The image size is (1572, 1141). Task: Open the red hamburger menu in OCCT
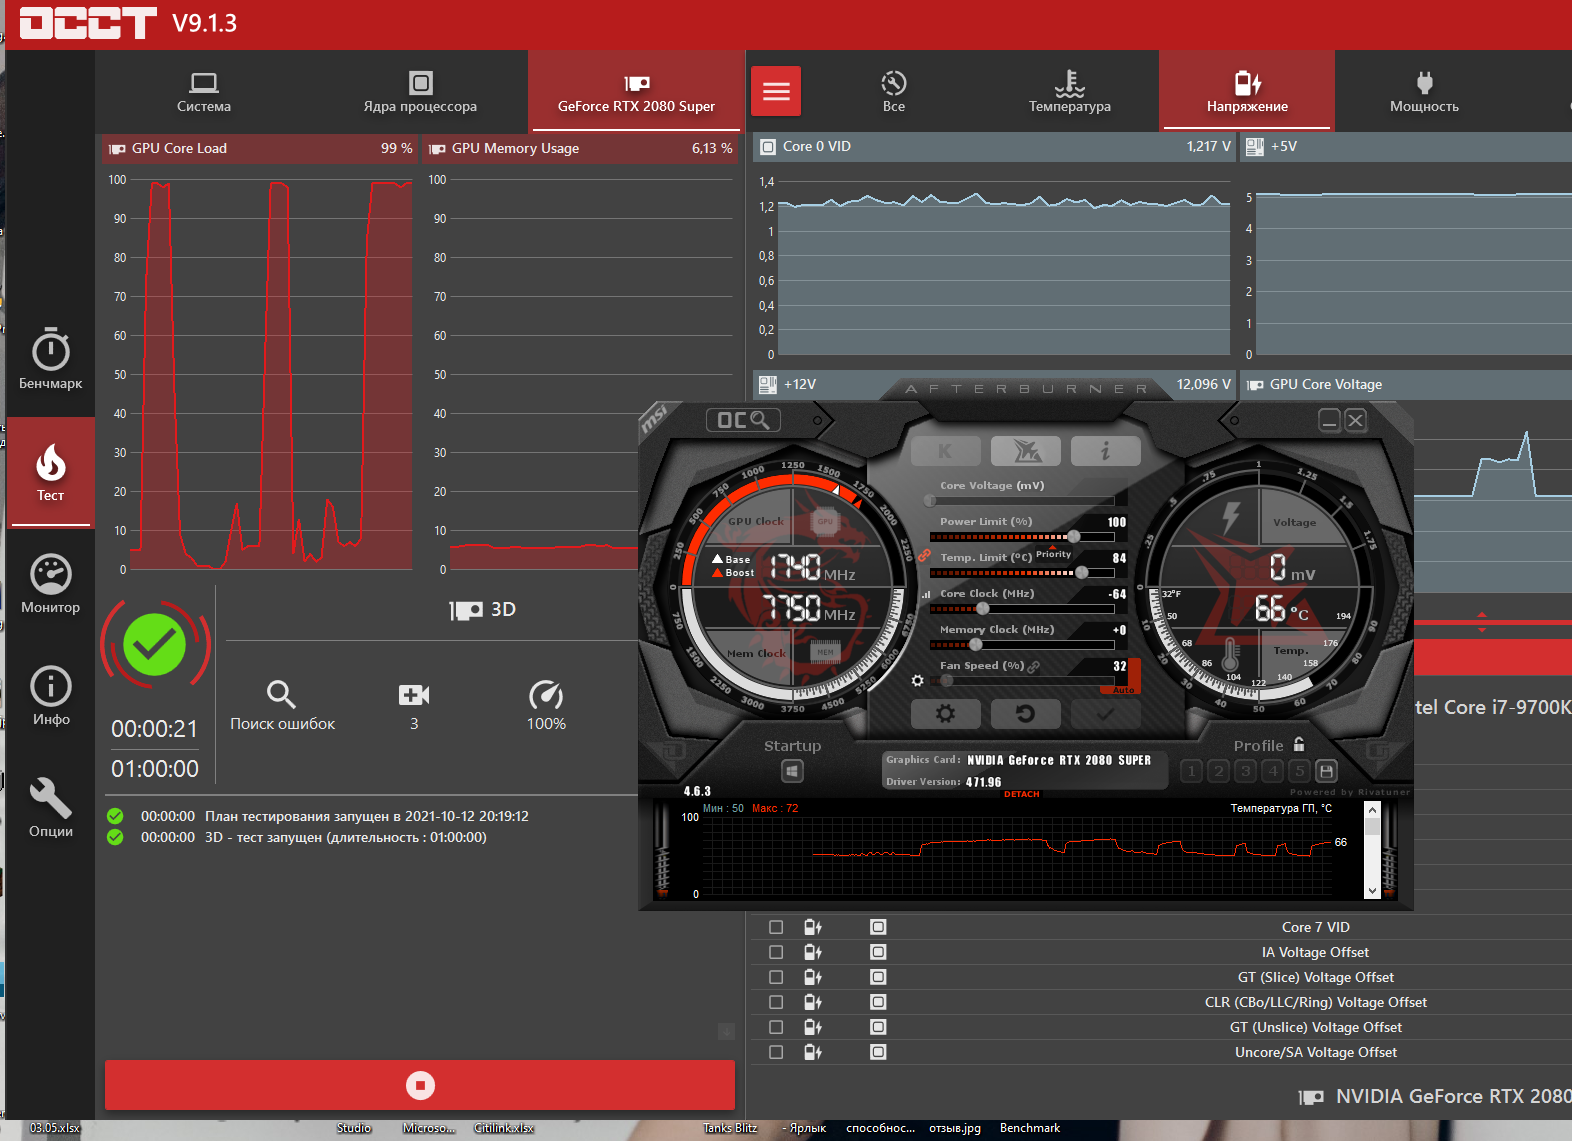[x=776, y=92]
